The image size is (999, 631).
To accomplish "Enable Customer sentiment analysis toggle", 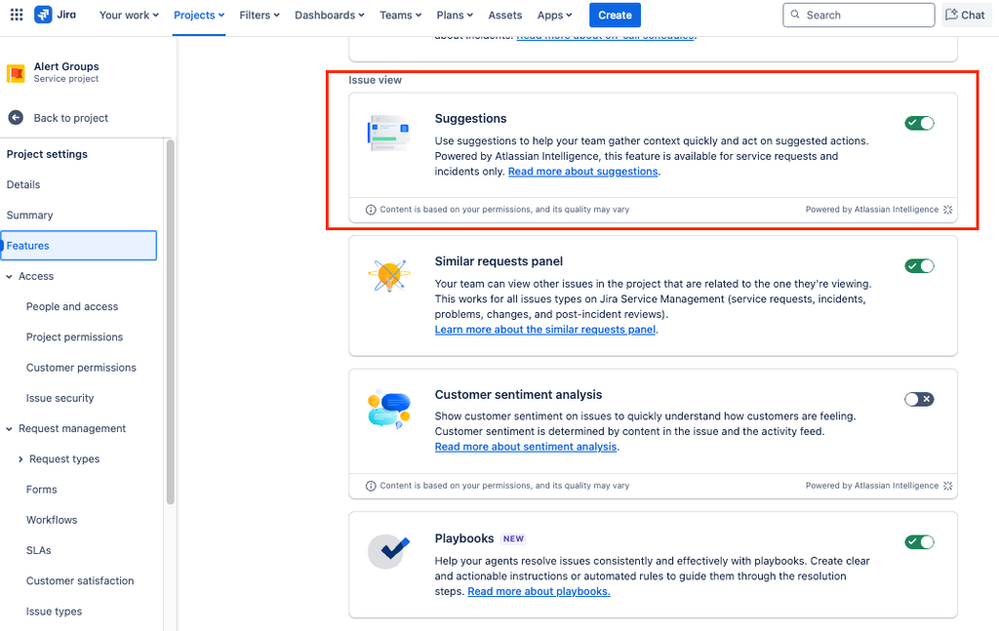I will coord(919,399).
